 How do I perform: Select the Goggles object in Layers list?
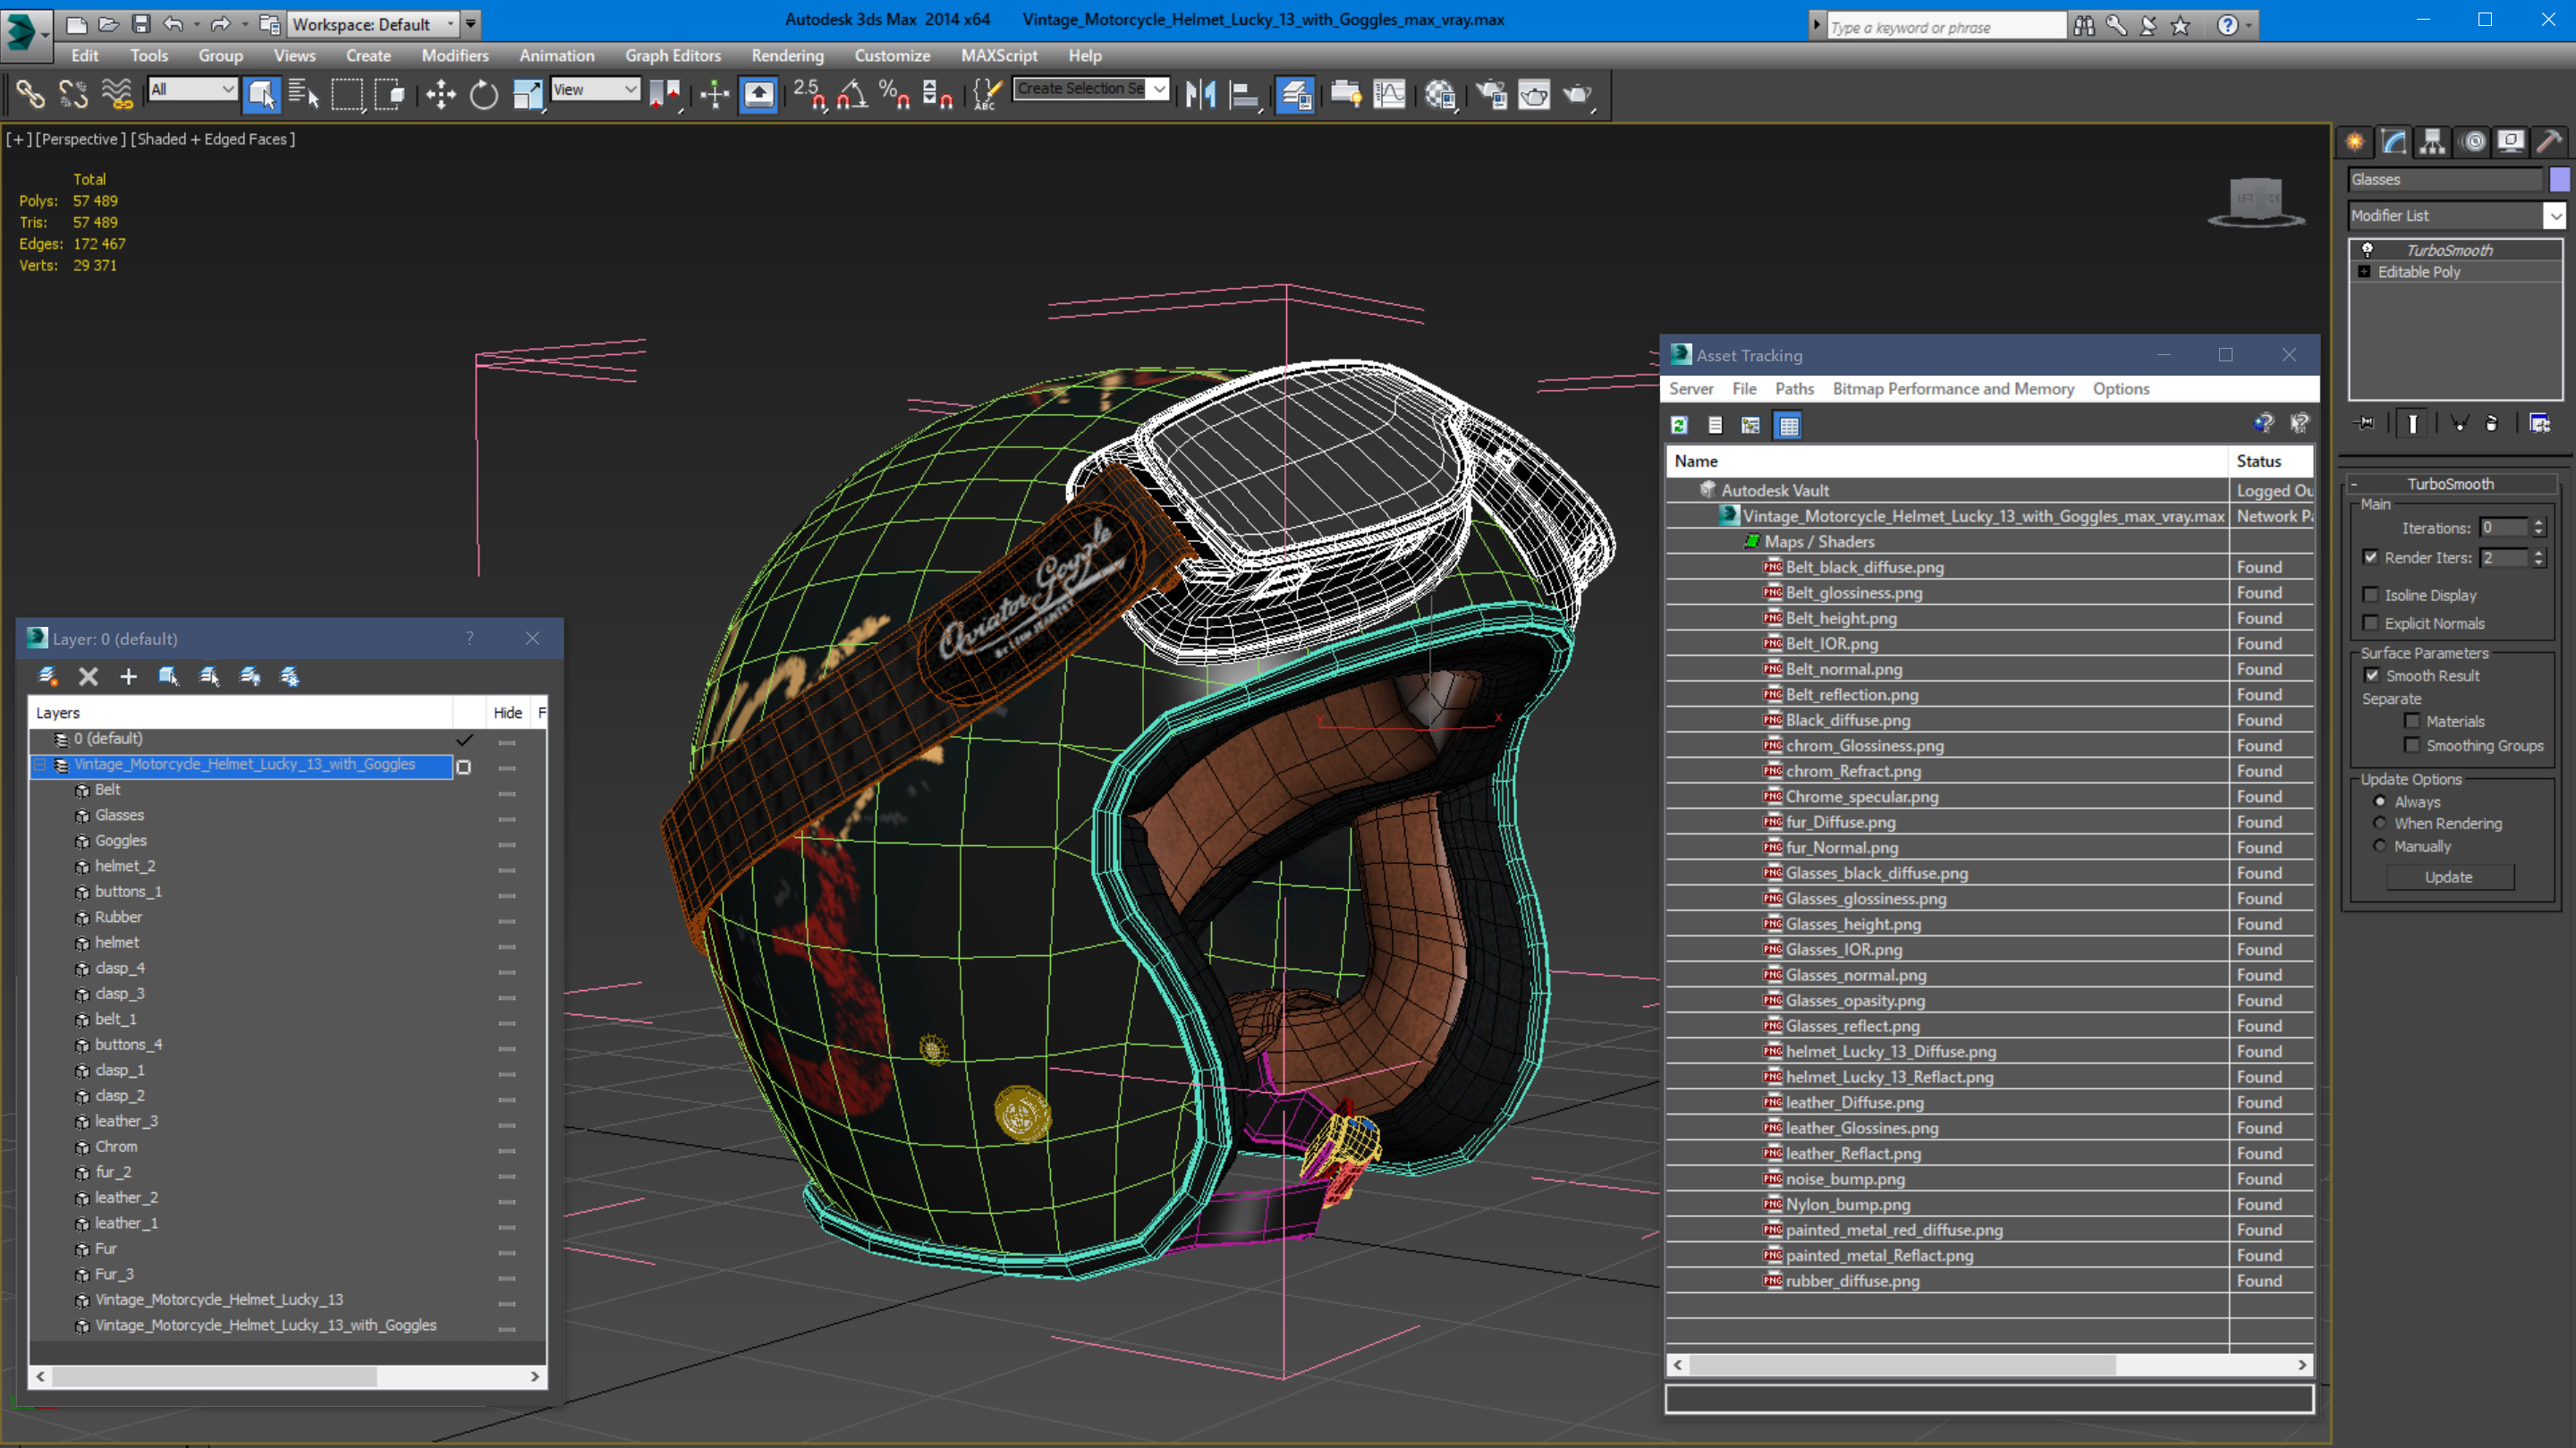(121, 841)
